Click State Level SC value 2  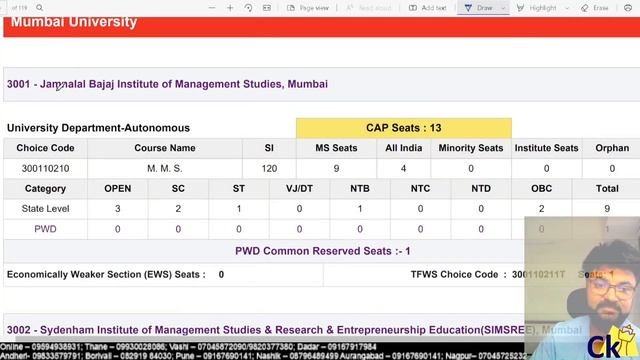pos(178,209)
